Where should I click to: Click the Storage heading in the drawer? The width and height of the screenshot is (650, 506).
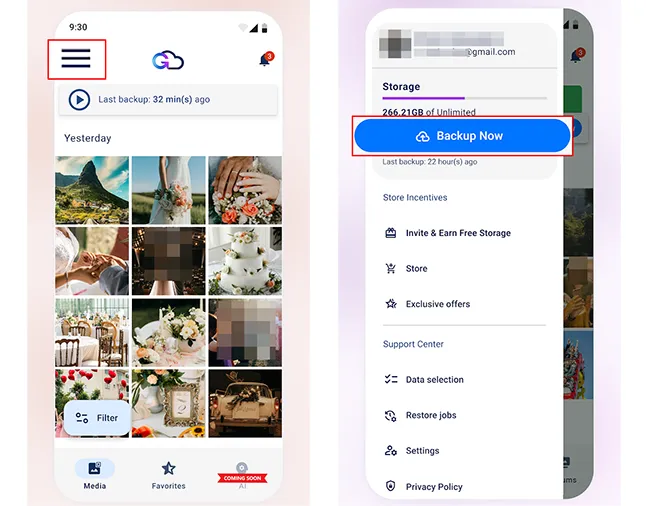401,87
